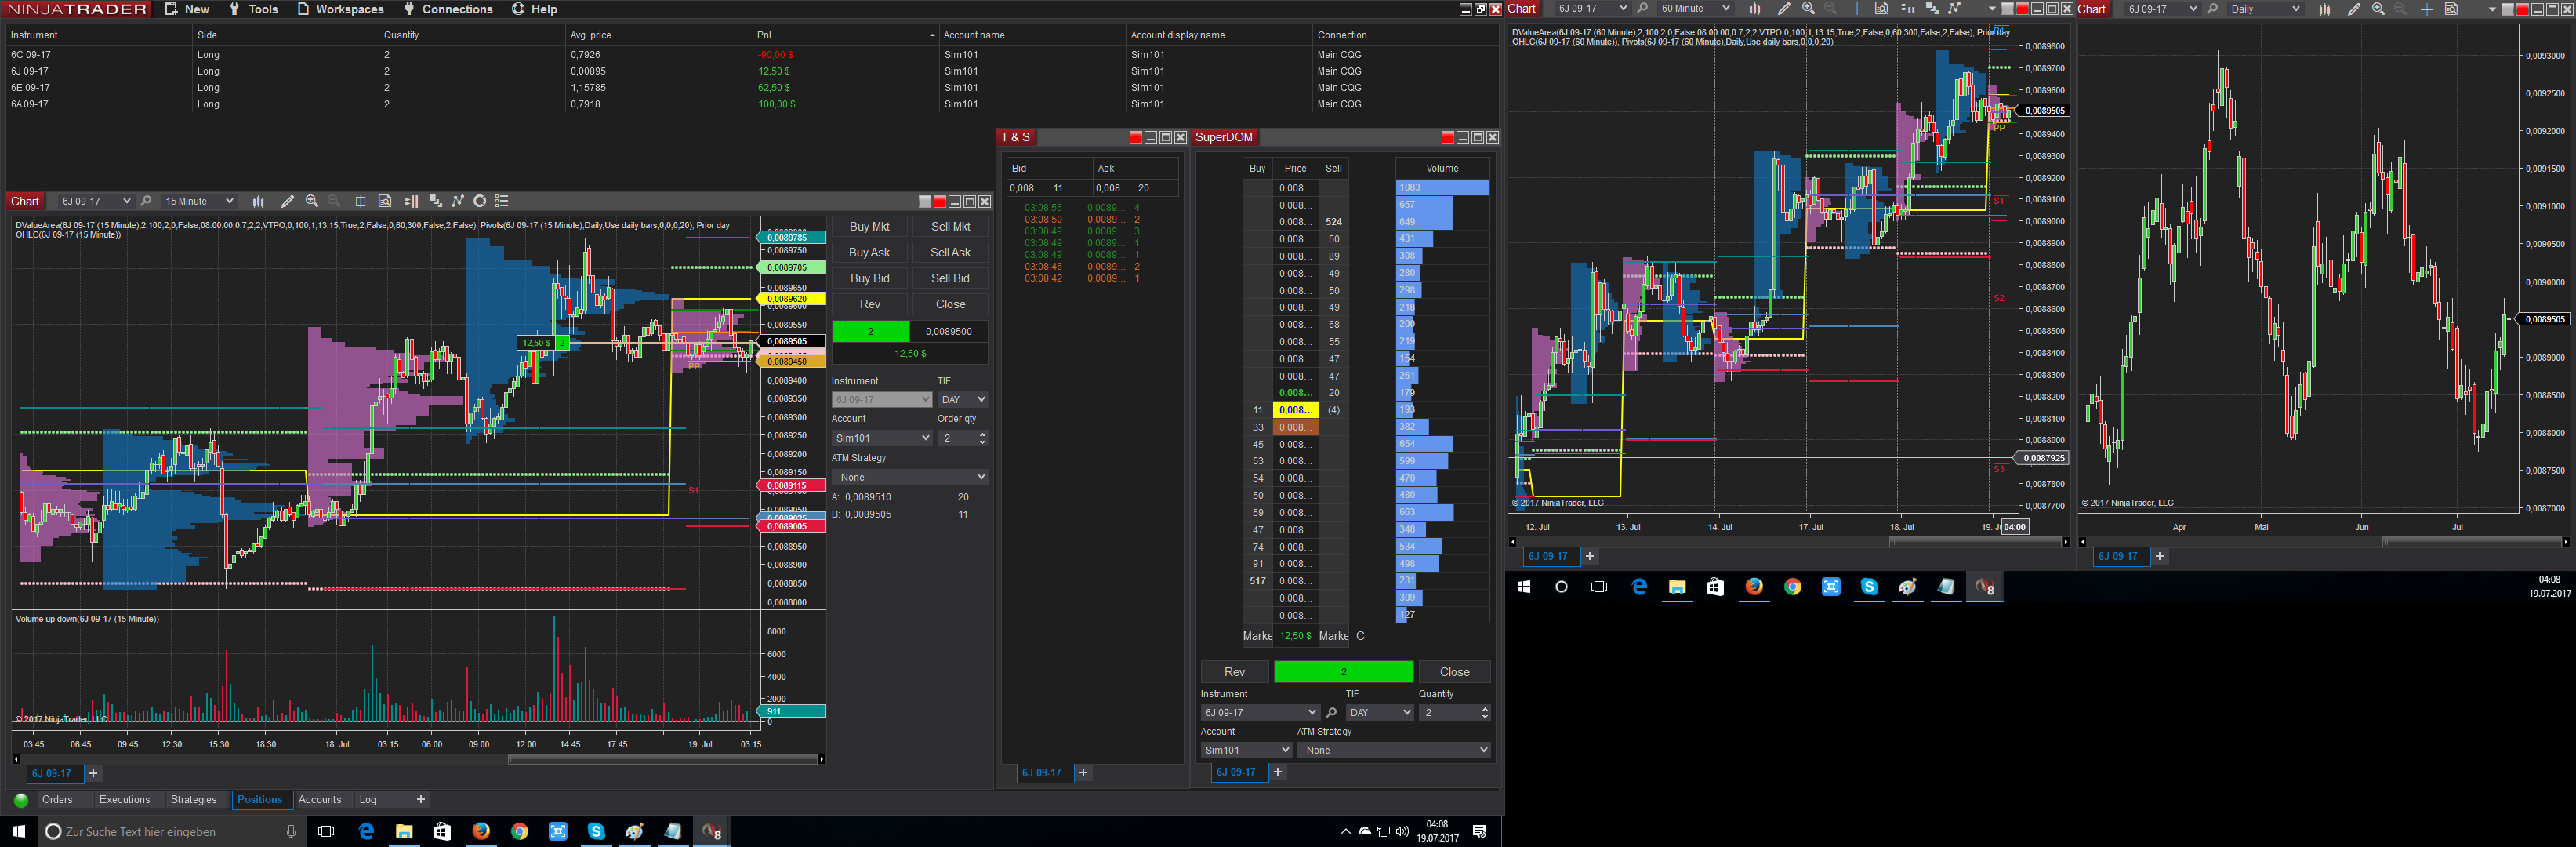Toggle crosshair icon in 15 Minute chart toolbar
This screenshot has width=2576, height=847.
(x=360, y=201)
